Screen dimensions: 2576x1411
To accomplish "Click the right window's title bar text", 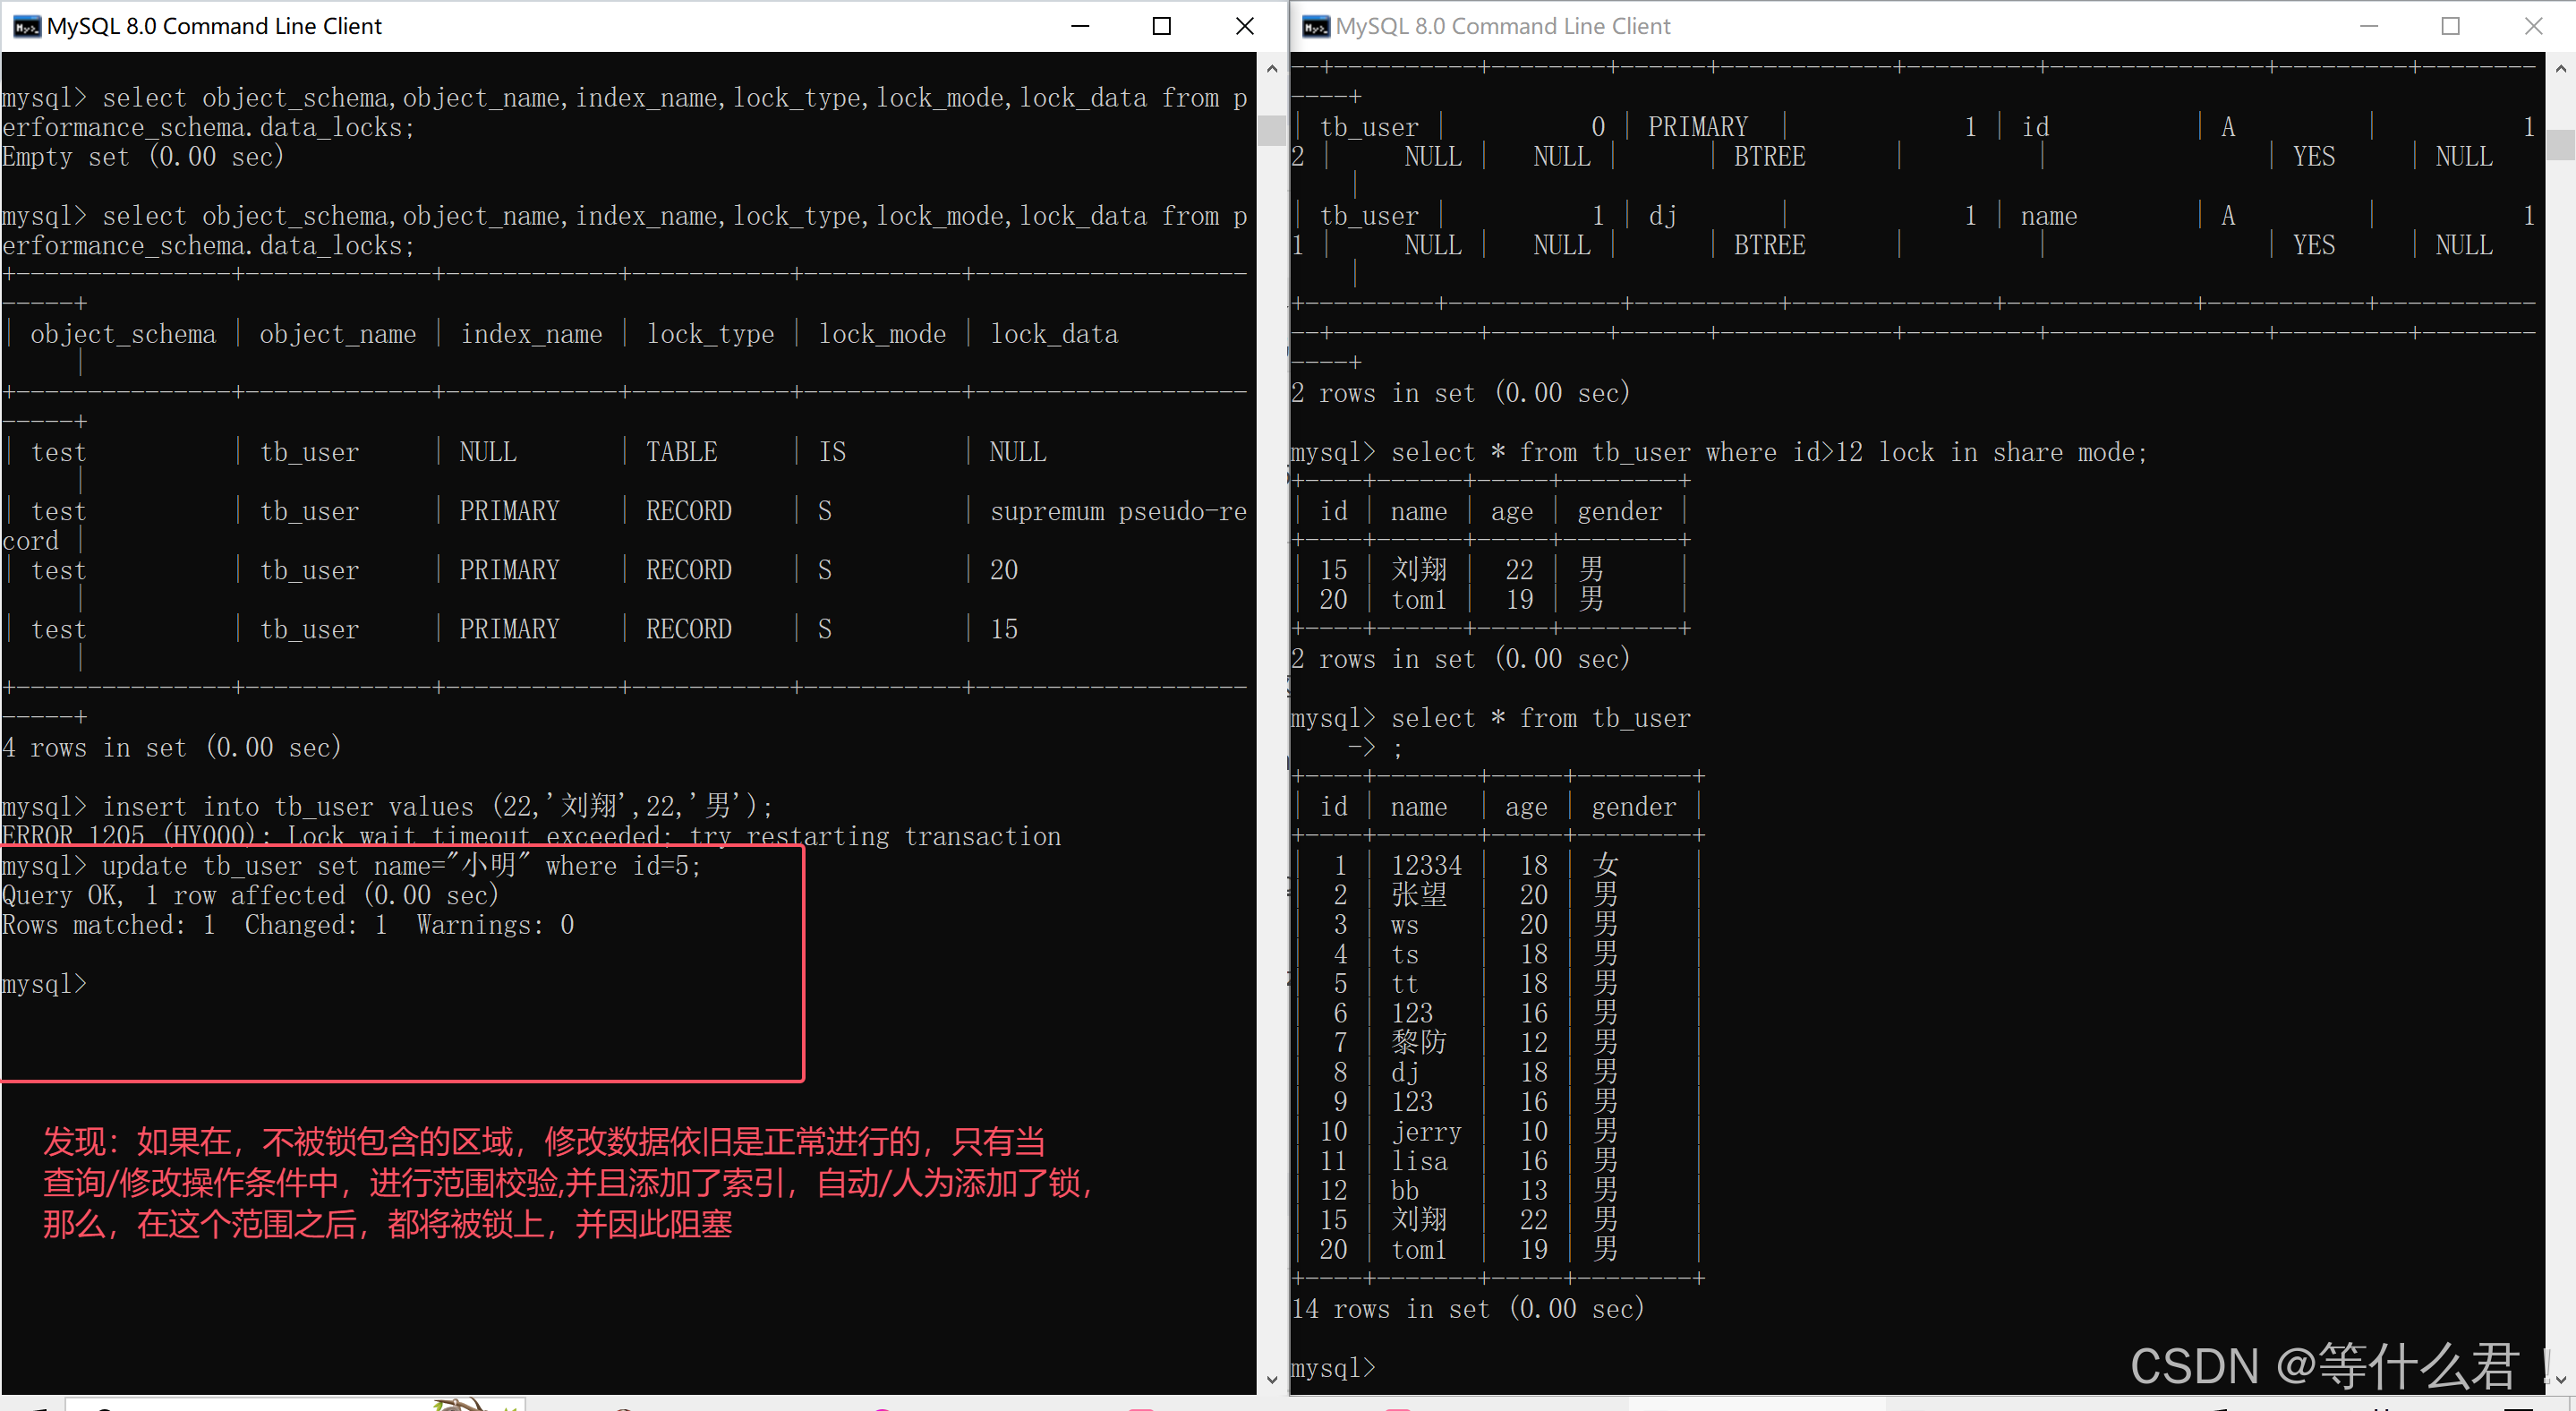I will pos(1503,26).
